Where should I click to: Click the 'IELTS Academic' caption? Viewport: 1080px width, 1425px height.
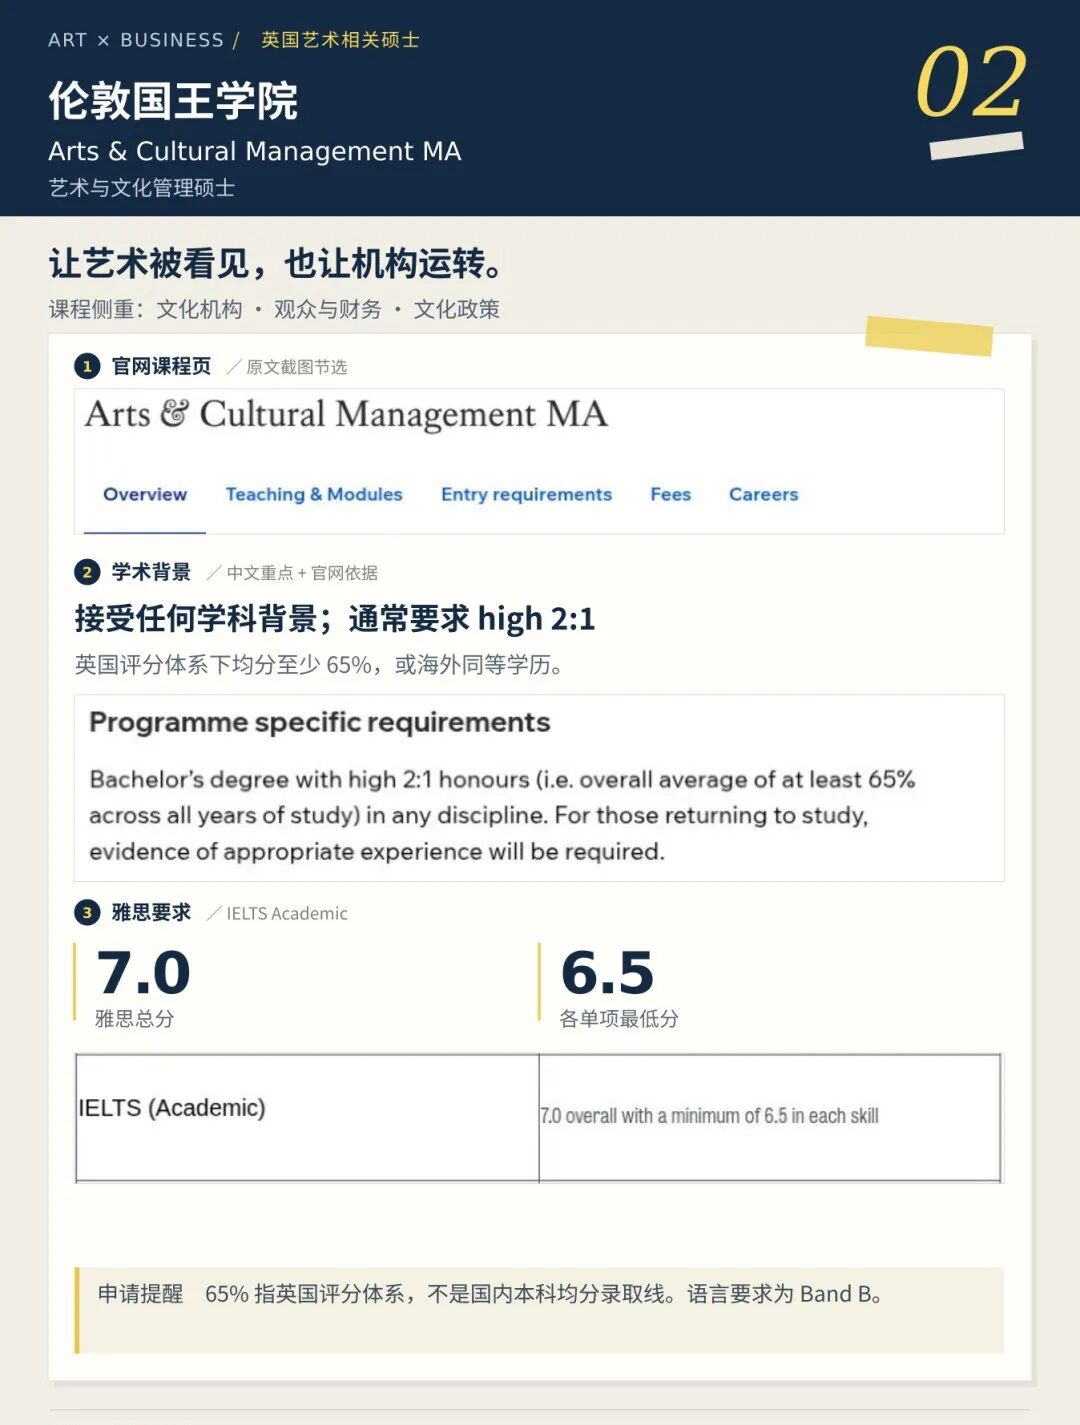click(x=287, y=913)
